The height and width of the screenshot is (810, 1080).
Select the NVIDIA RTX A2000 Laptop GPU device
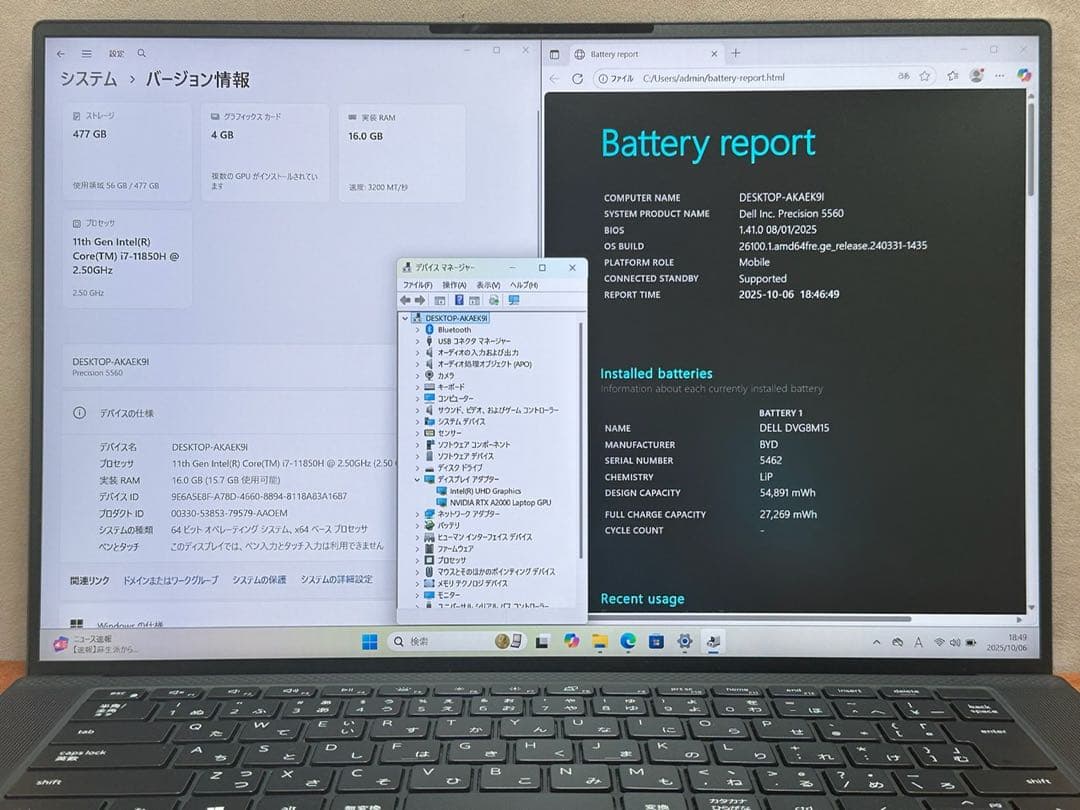pos(501,501)
